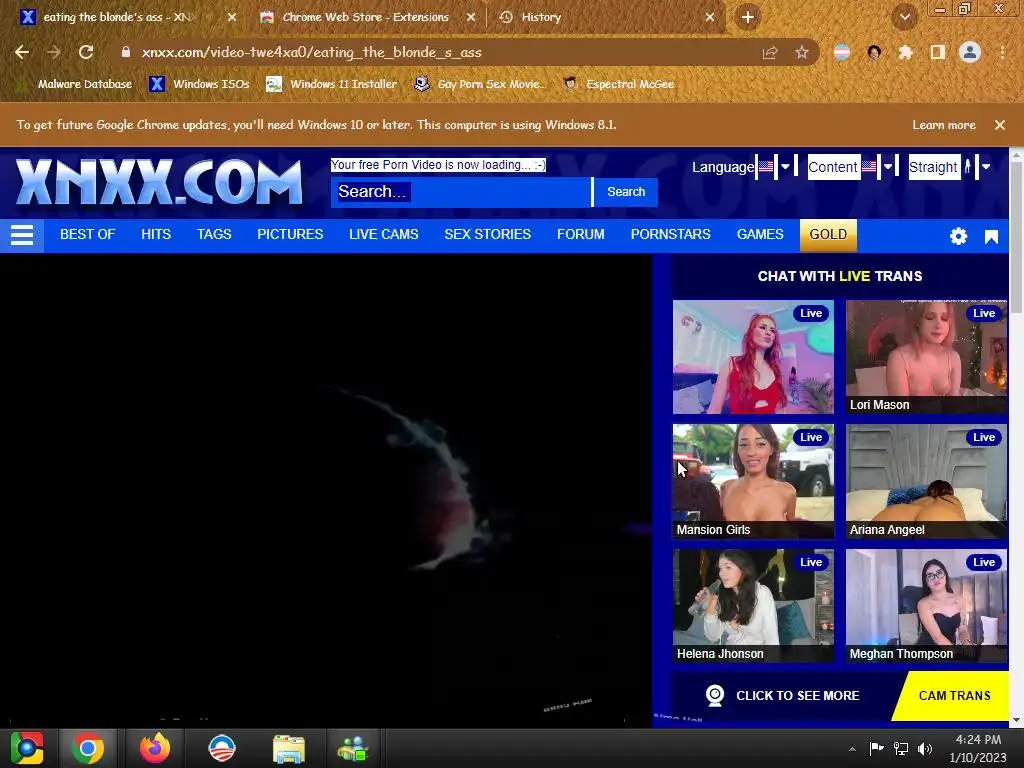The height and width of the screenshot is (768, 1024).
Task: Switch to the Chrome Web Store tab
Action: pyautogui.click(x=368, y=17)
